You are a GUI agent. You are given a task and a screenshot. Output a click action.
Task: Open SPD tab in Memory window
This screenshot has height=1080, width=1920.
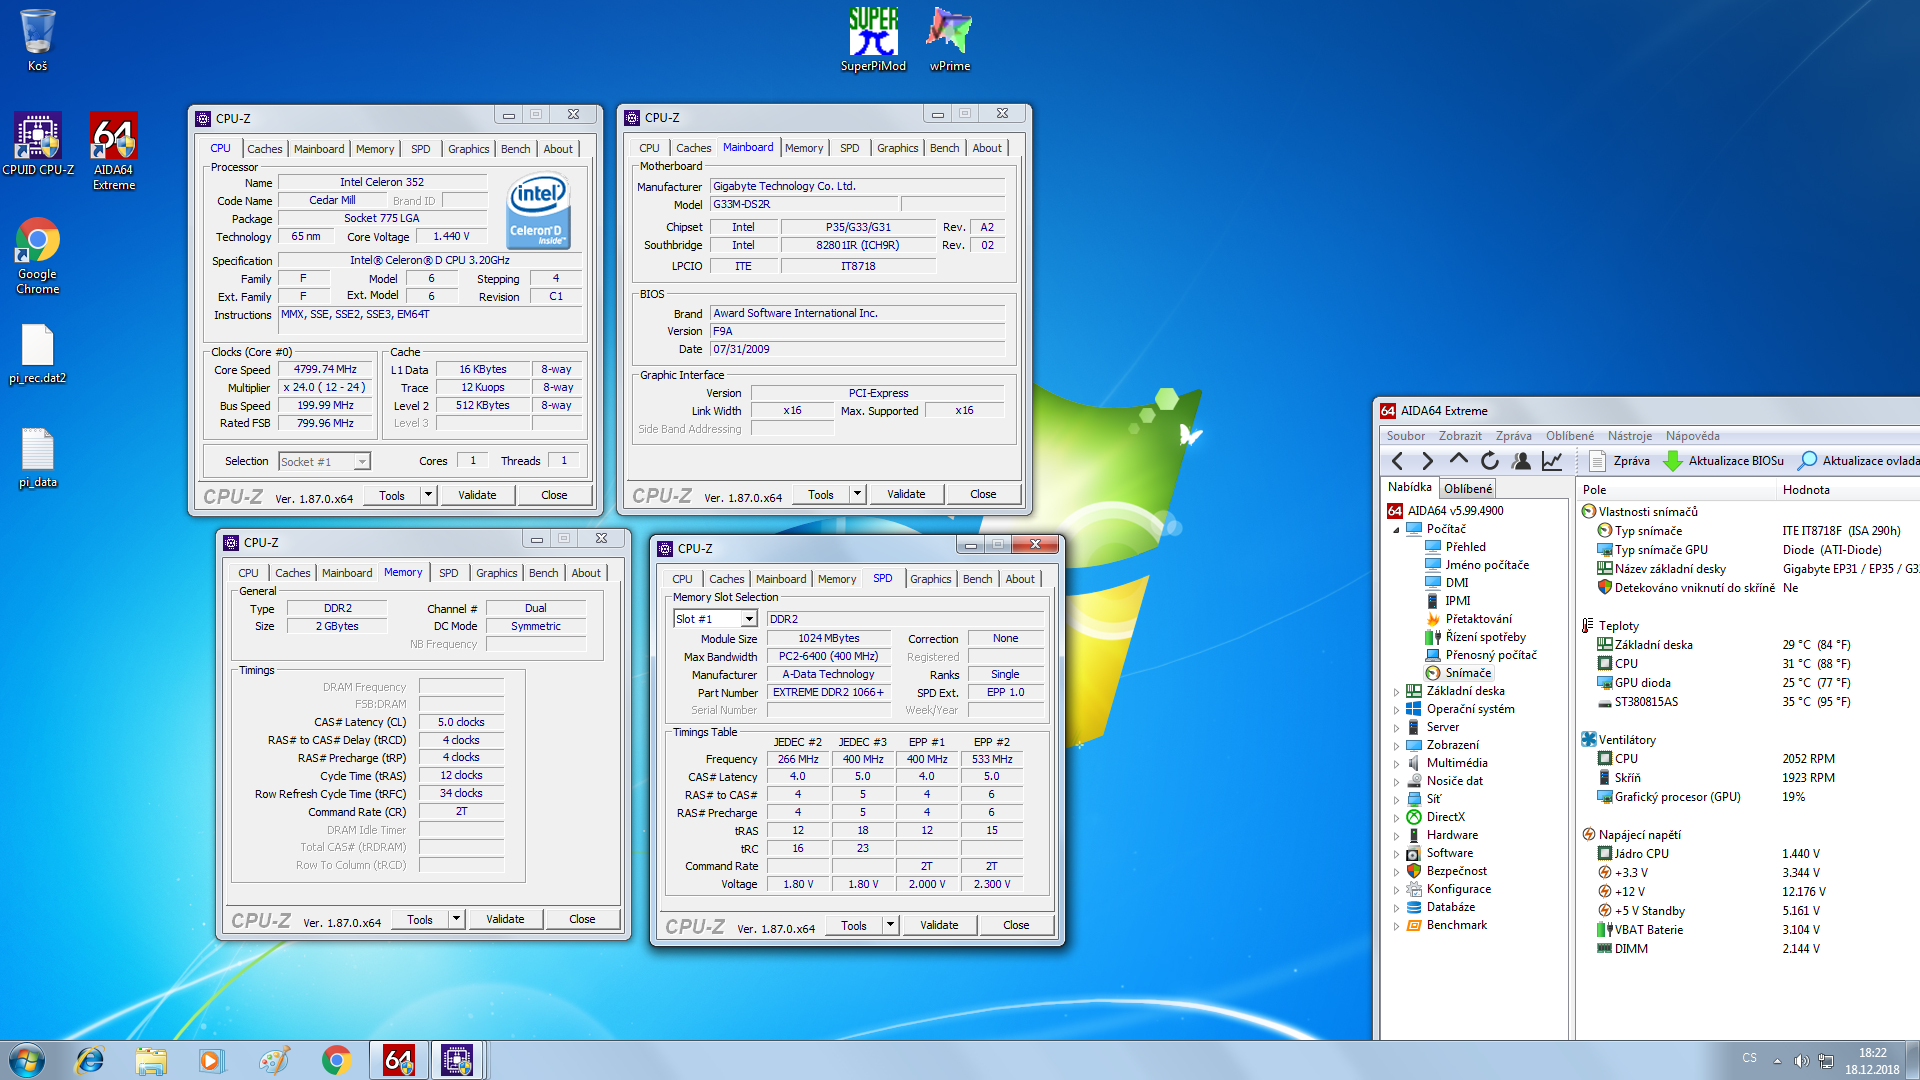click(449, 573)
